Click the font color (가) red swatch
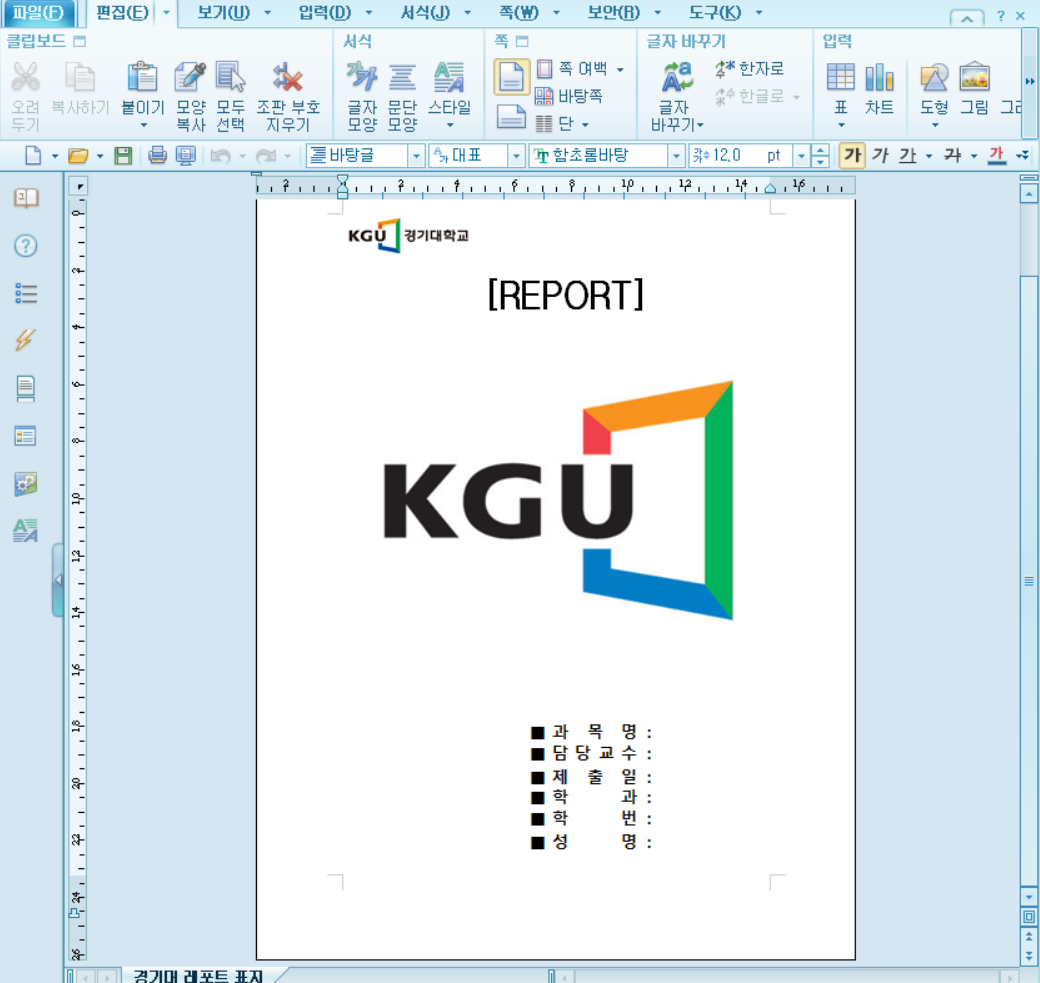The width and height of the screenshot is (1040, 983). coord(996,155)
